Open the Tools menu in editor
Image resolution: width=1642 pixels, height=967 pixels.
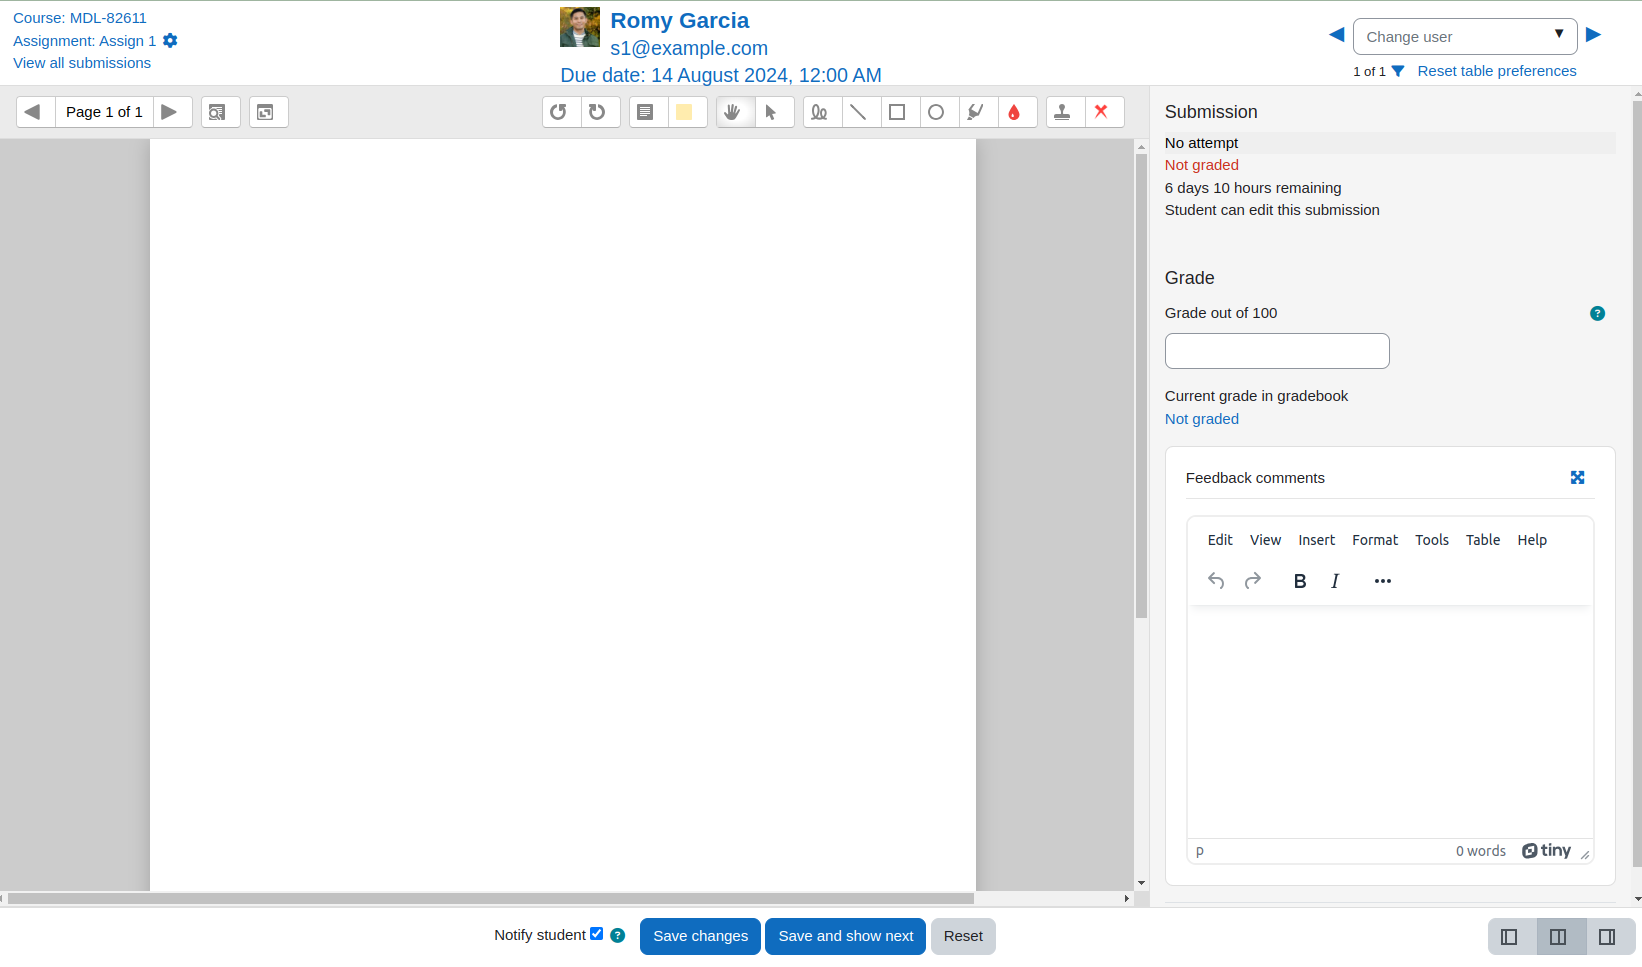(x=1432, y=540)
